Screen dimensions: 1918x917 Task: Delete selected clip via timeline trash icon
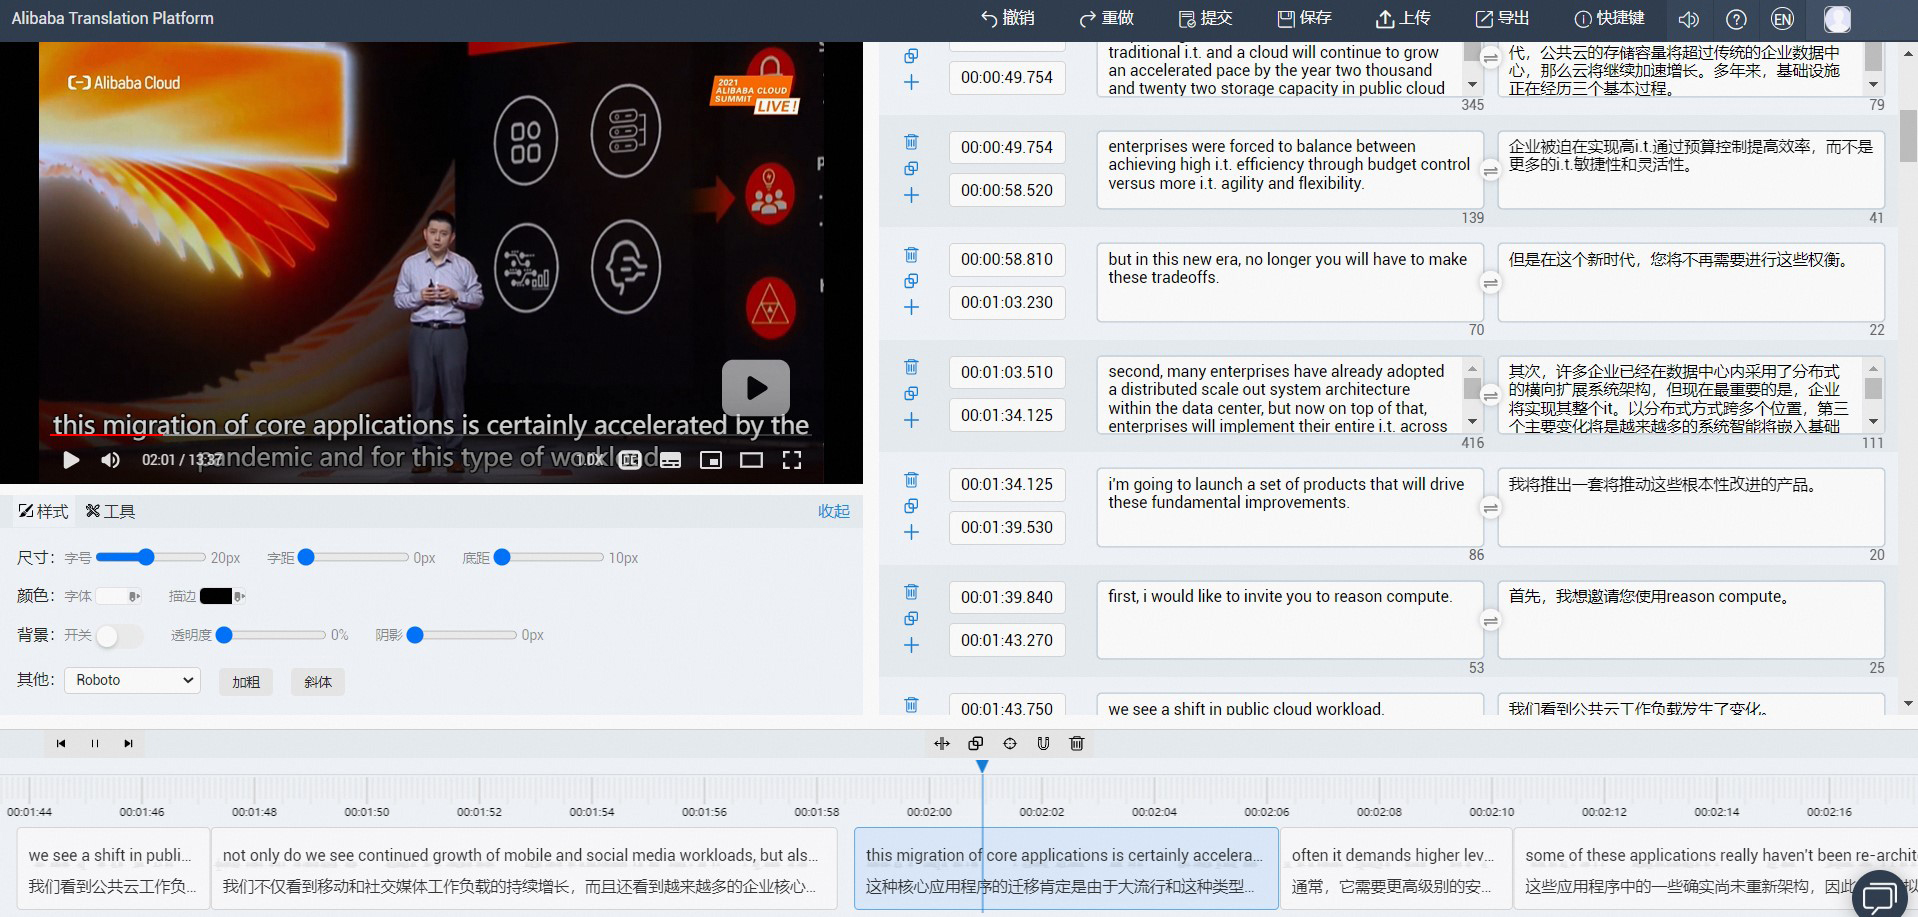coord(1077,743)
